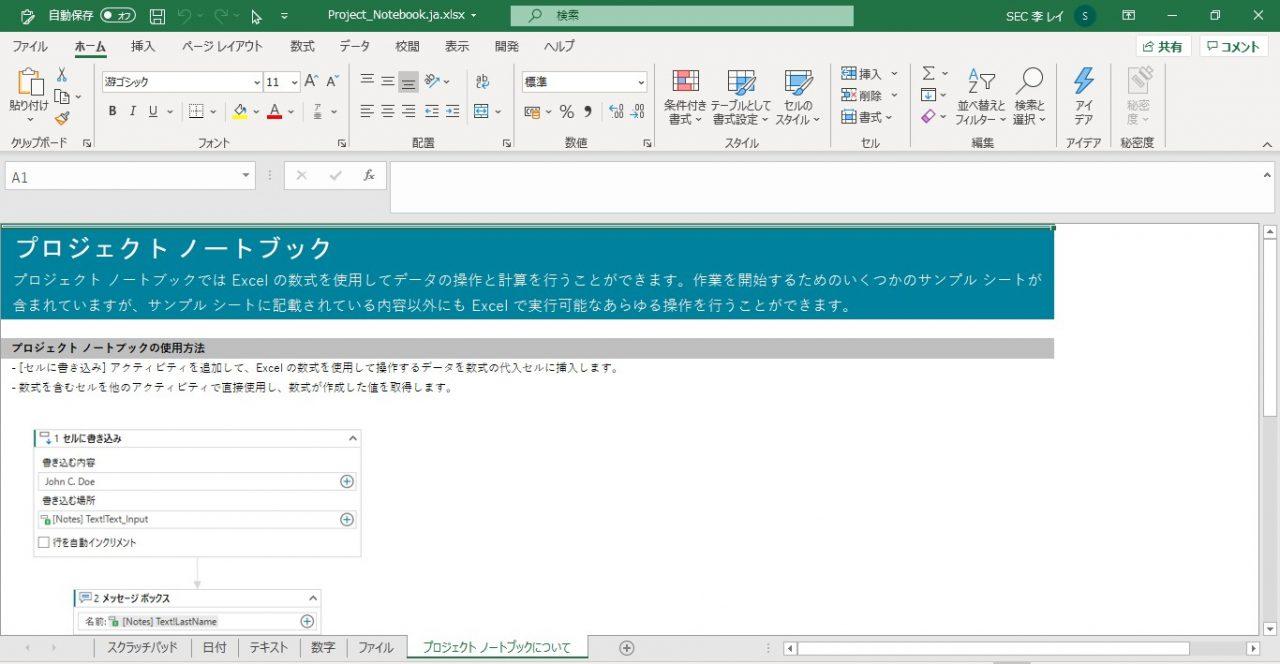Click the horizontal scrollbar thumb at the bottom
1280x664 pixels.
coord(992,648)
